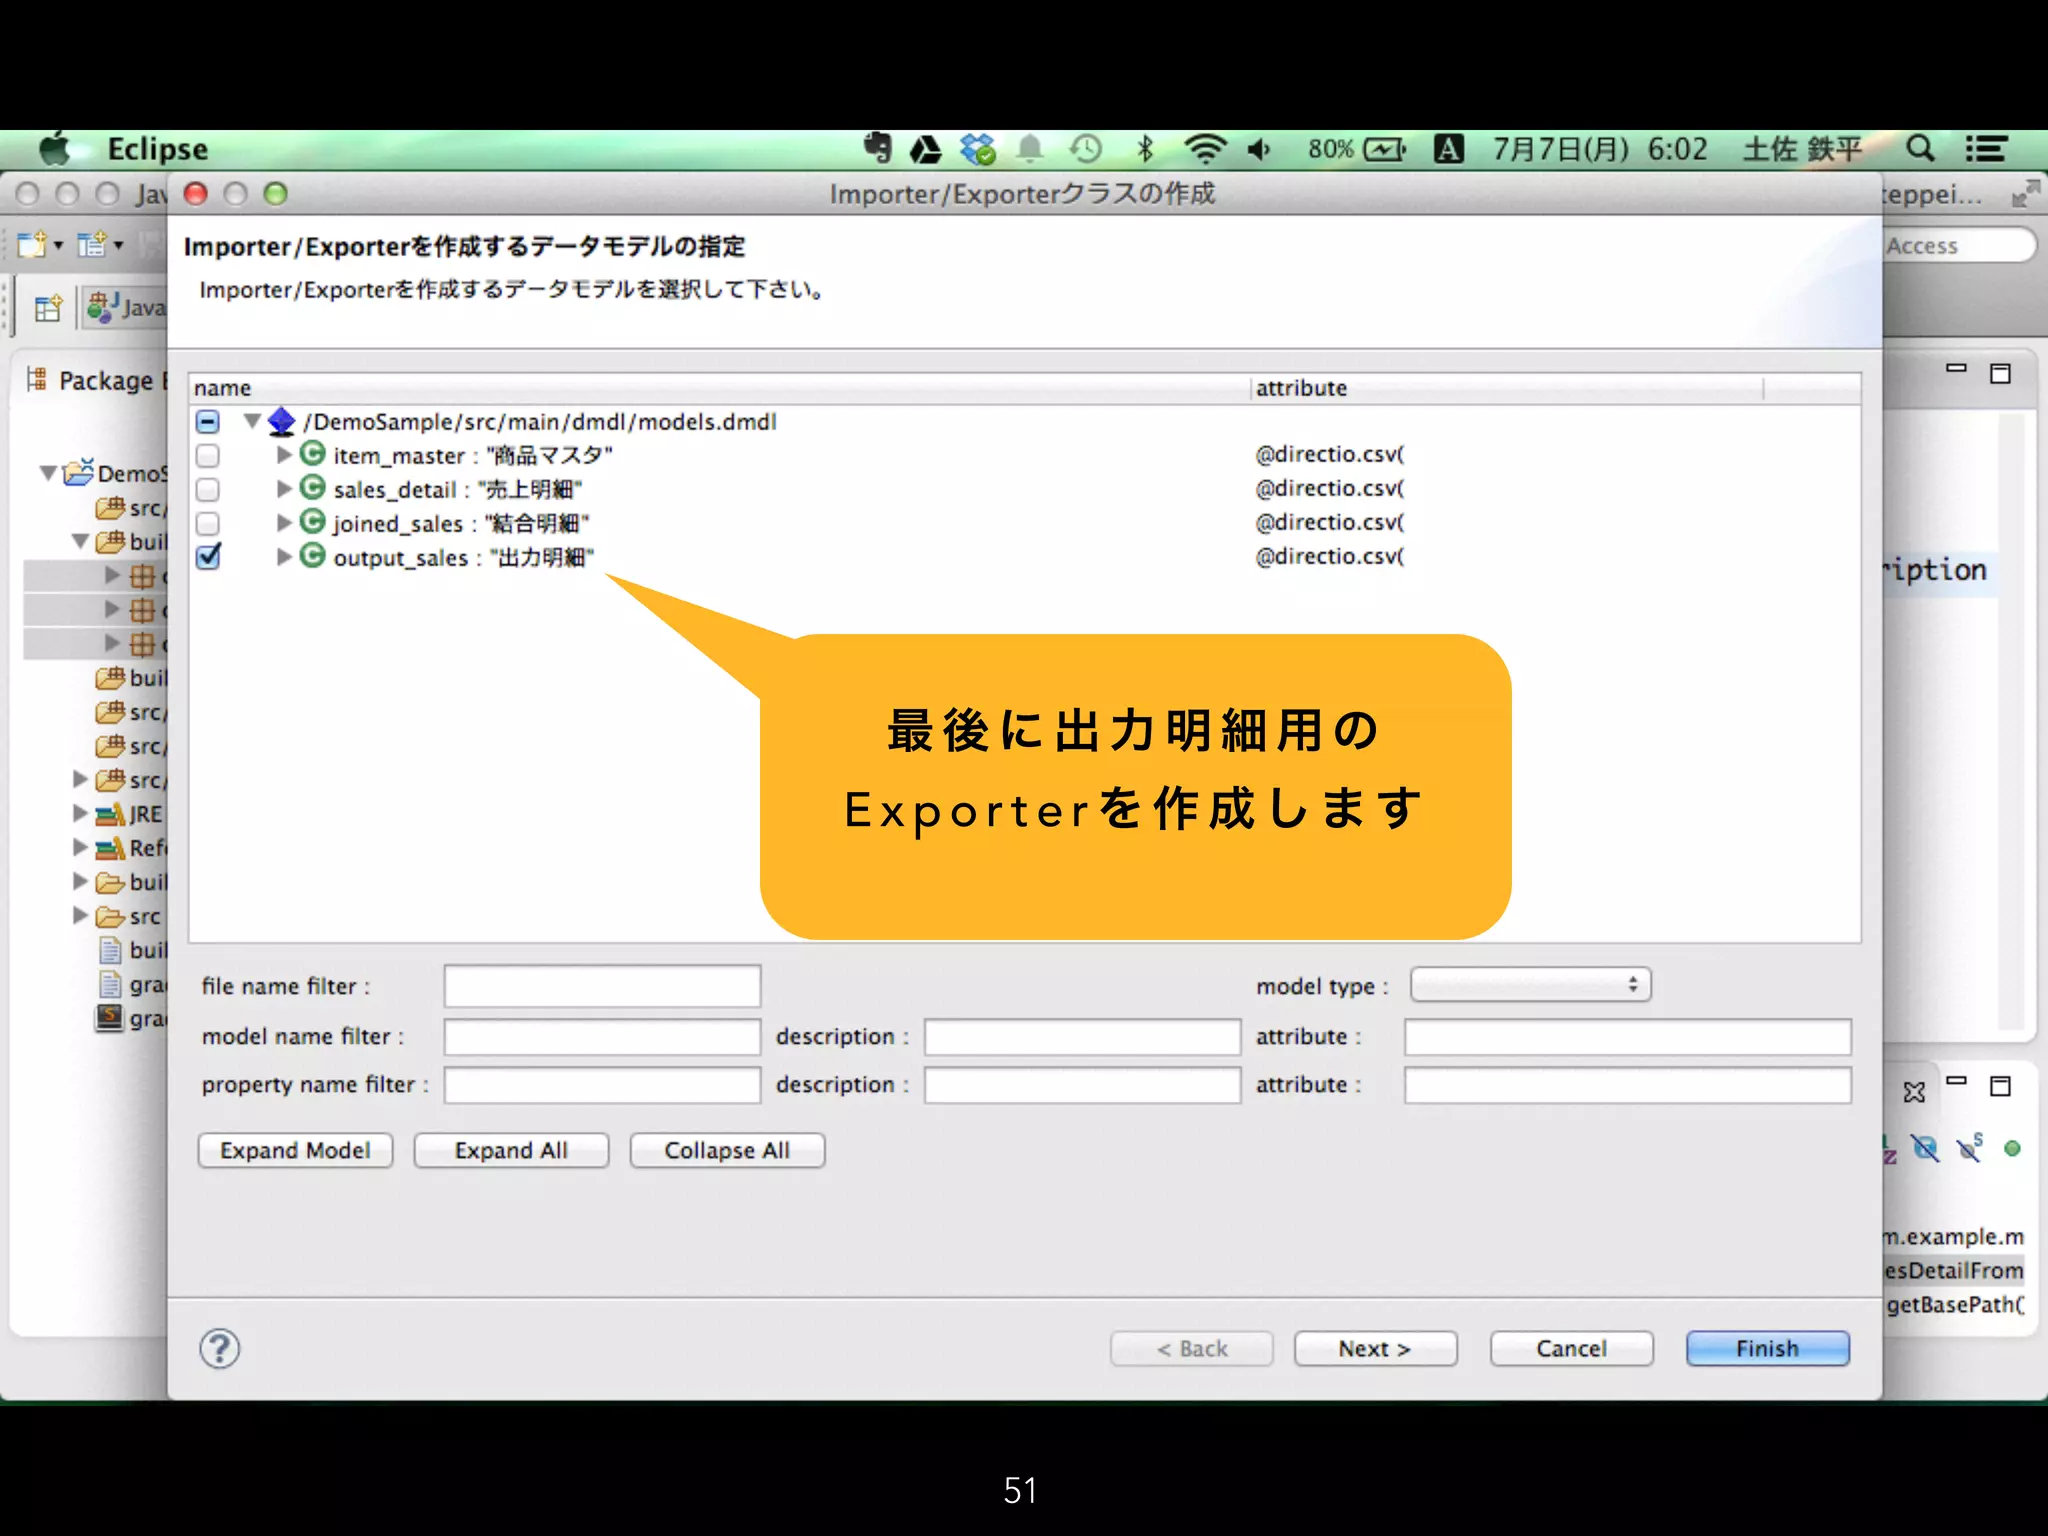Viewport: 2048px width, 1536px height.
Task: Click the Open Perspective toolbar icon
Action: click(47, 308)
